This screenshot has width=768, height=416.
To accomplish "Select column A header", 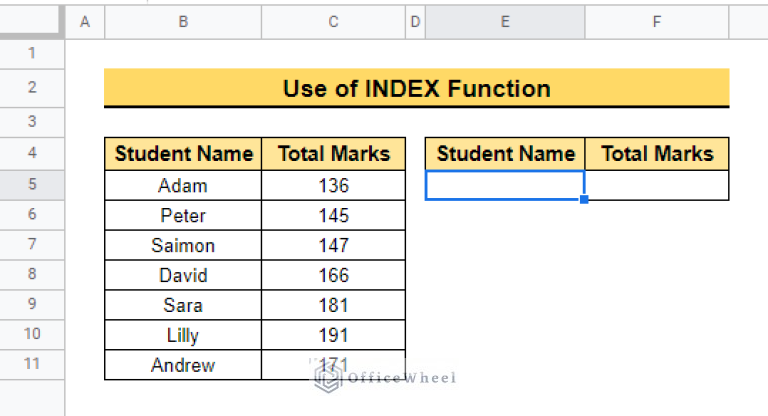I will (85, 22).
